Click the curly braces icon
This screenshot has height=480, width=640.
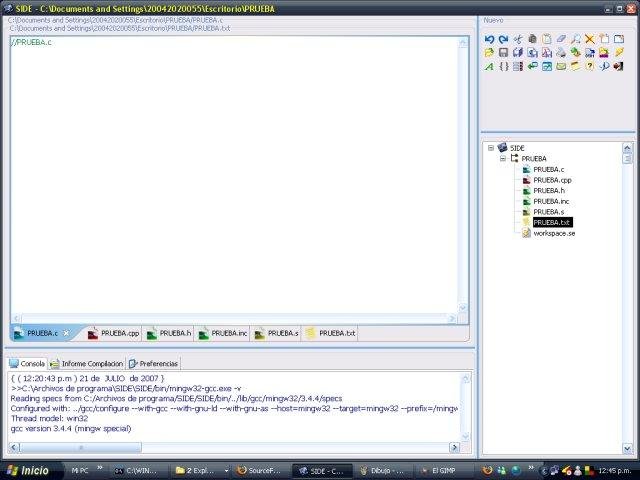click(504, 66)
